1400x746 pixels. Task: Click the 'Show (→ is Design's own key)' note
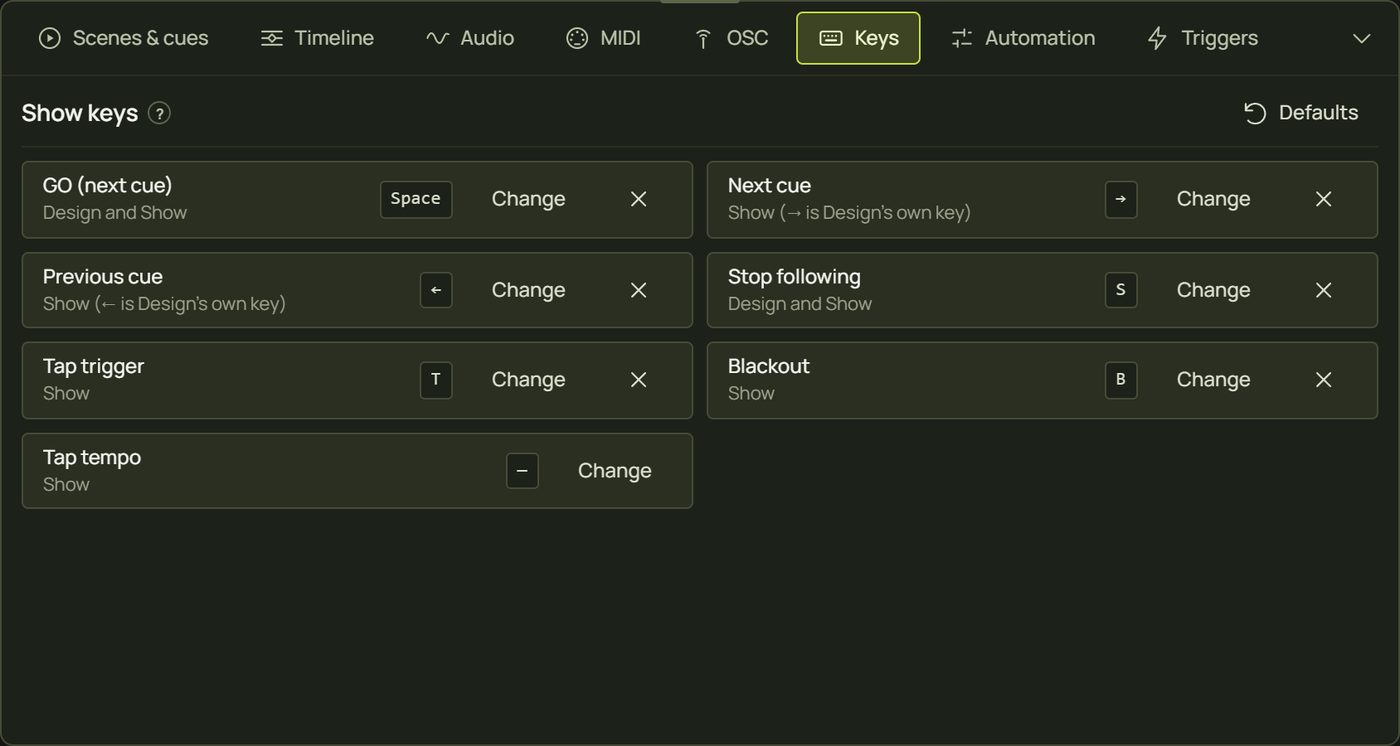[x=849, y=213]
